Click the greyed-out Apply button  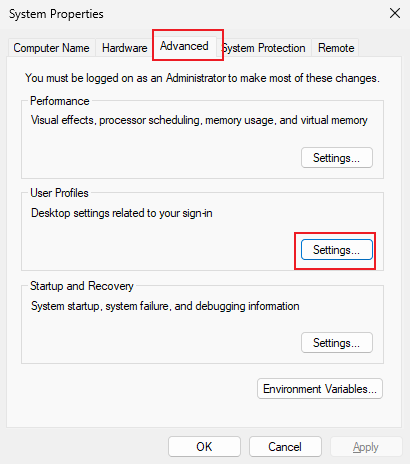click(x=366, y=447)
